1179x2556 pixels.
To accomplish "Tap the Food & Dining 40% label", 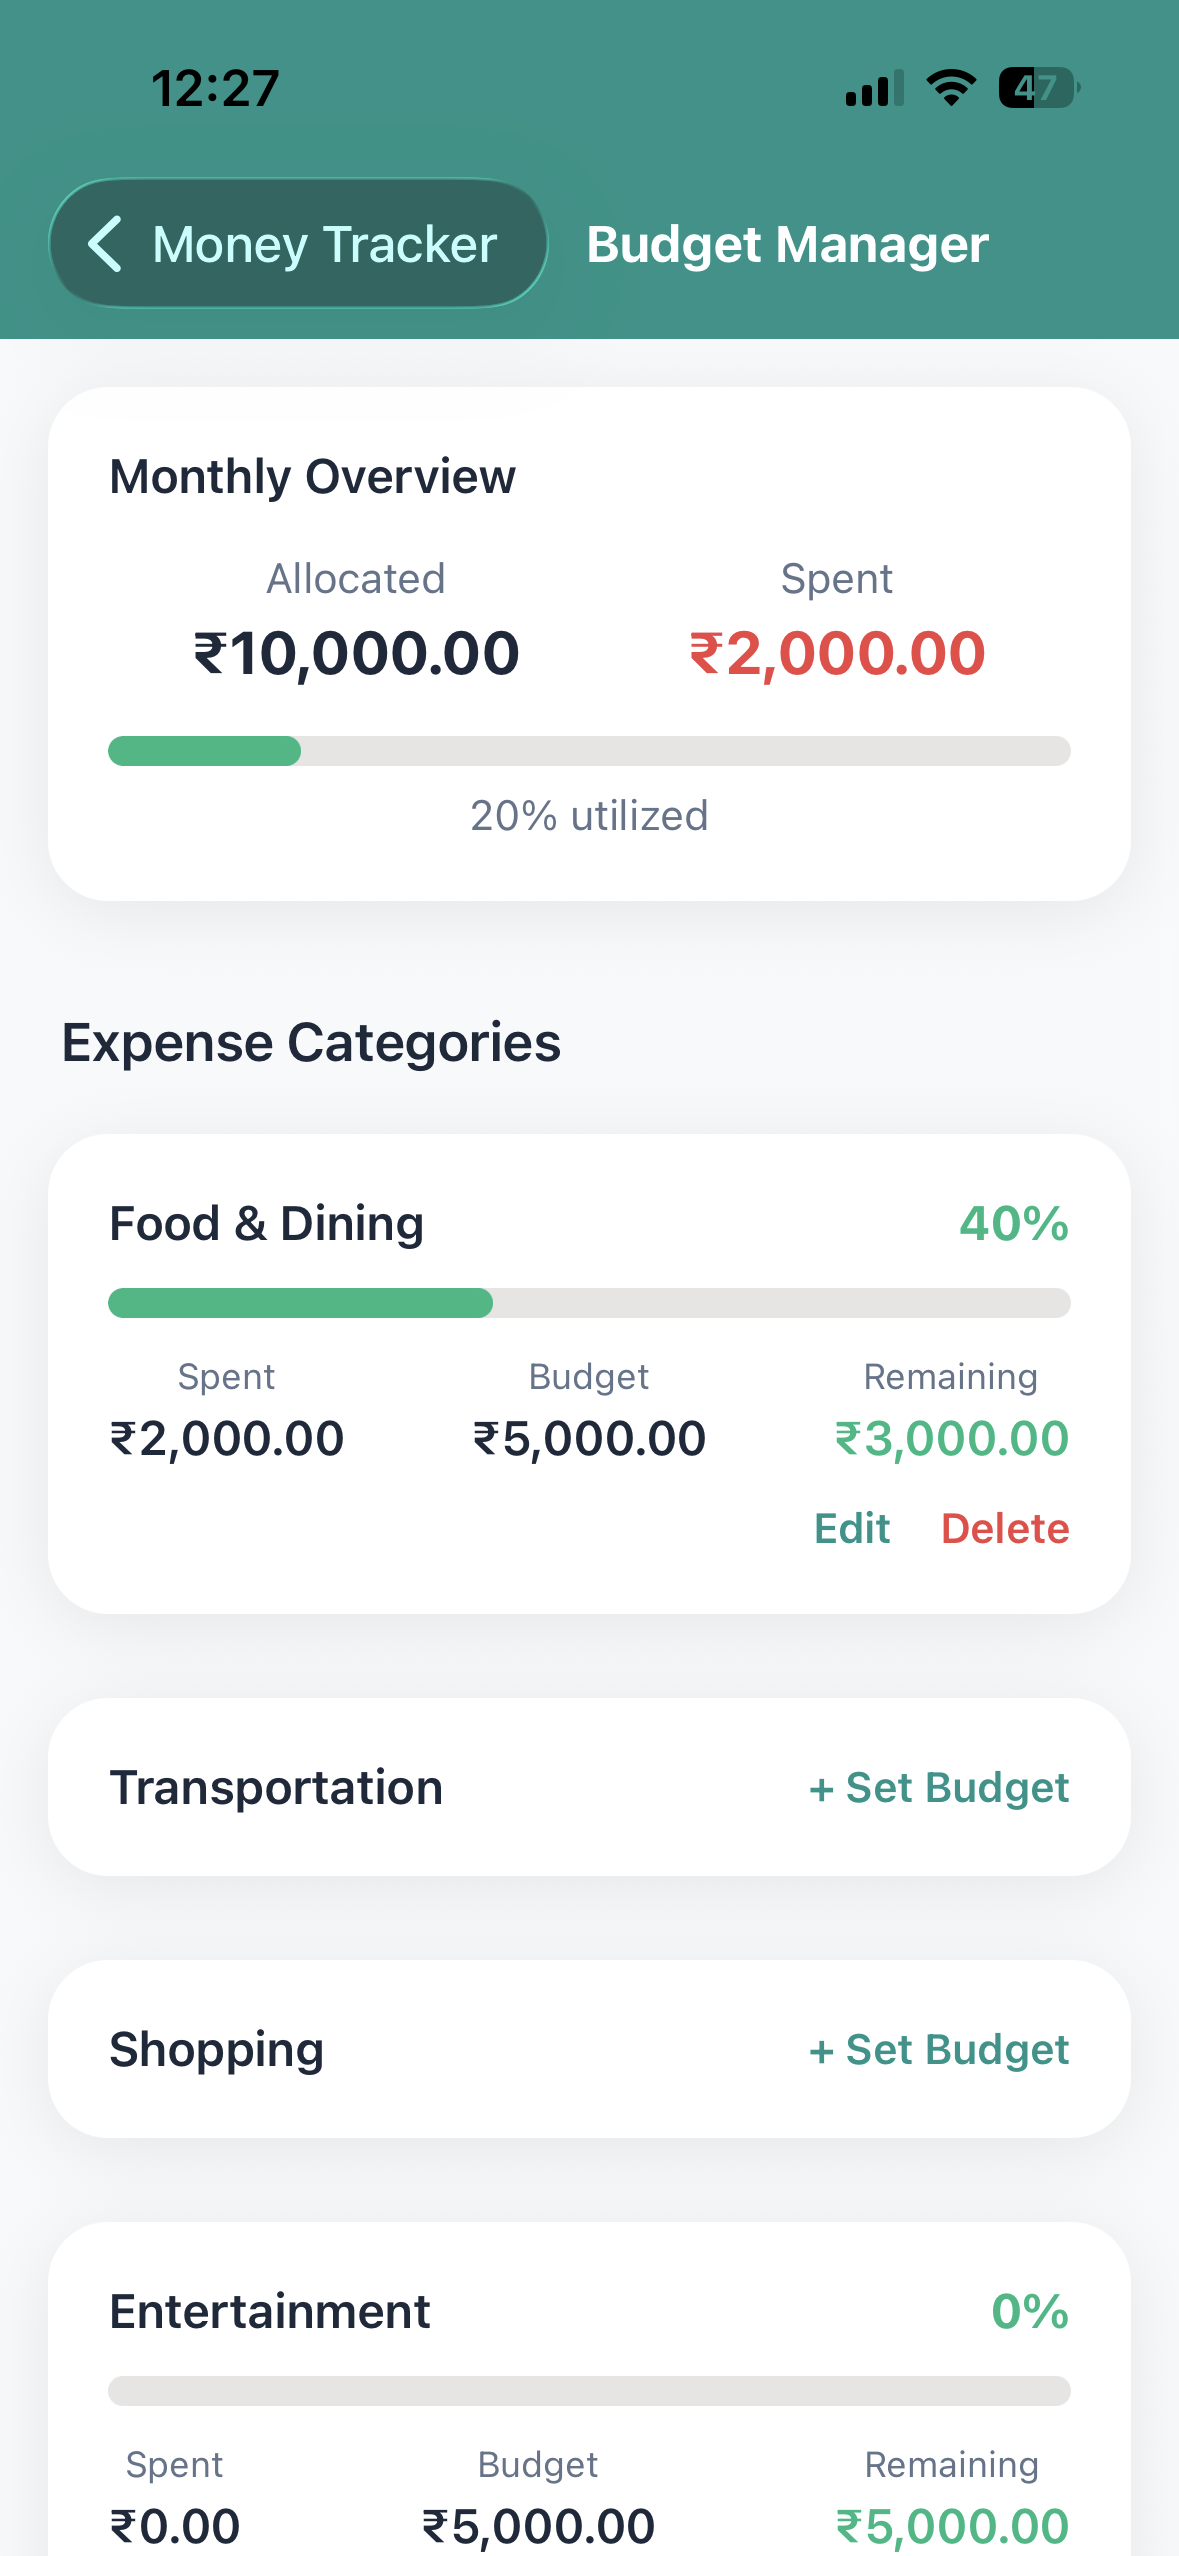I will tap(1014, 1224).
